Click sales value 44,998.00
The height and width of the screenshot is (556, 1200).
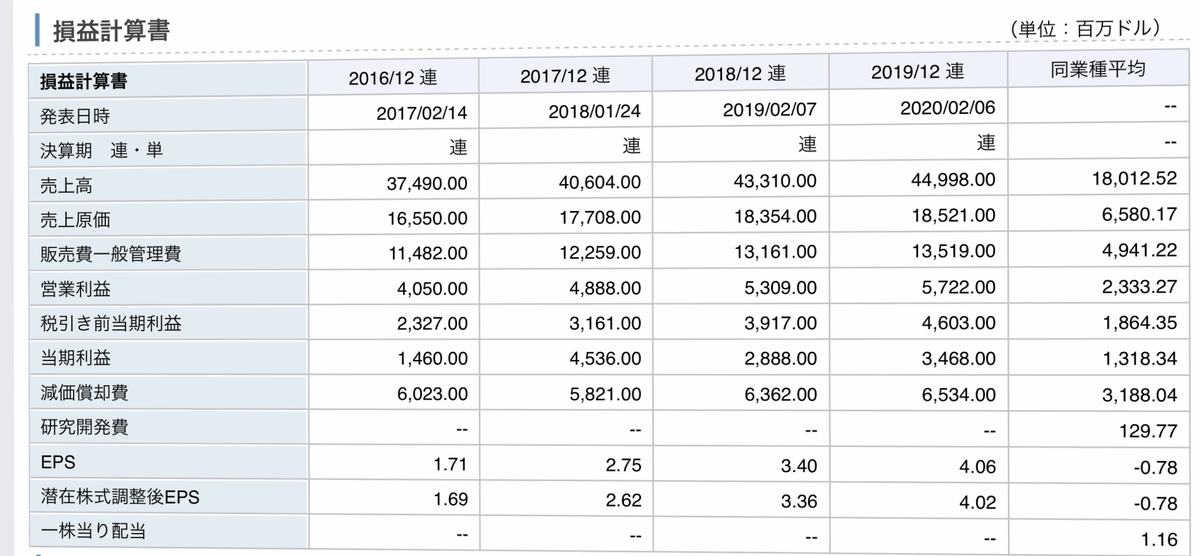click(x=954, y=180)
